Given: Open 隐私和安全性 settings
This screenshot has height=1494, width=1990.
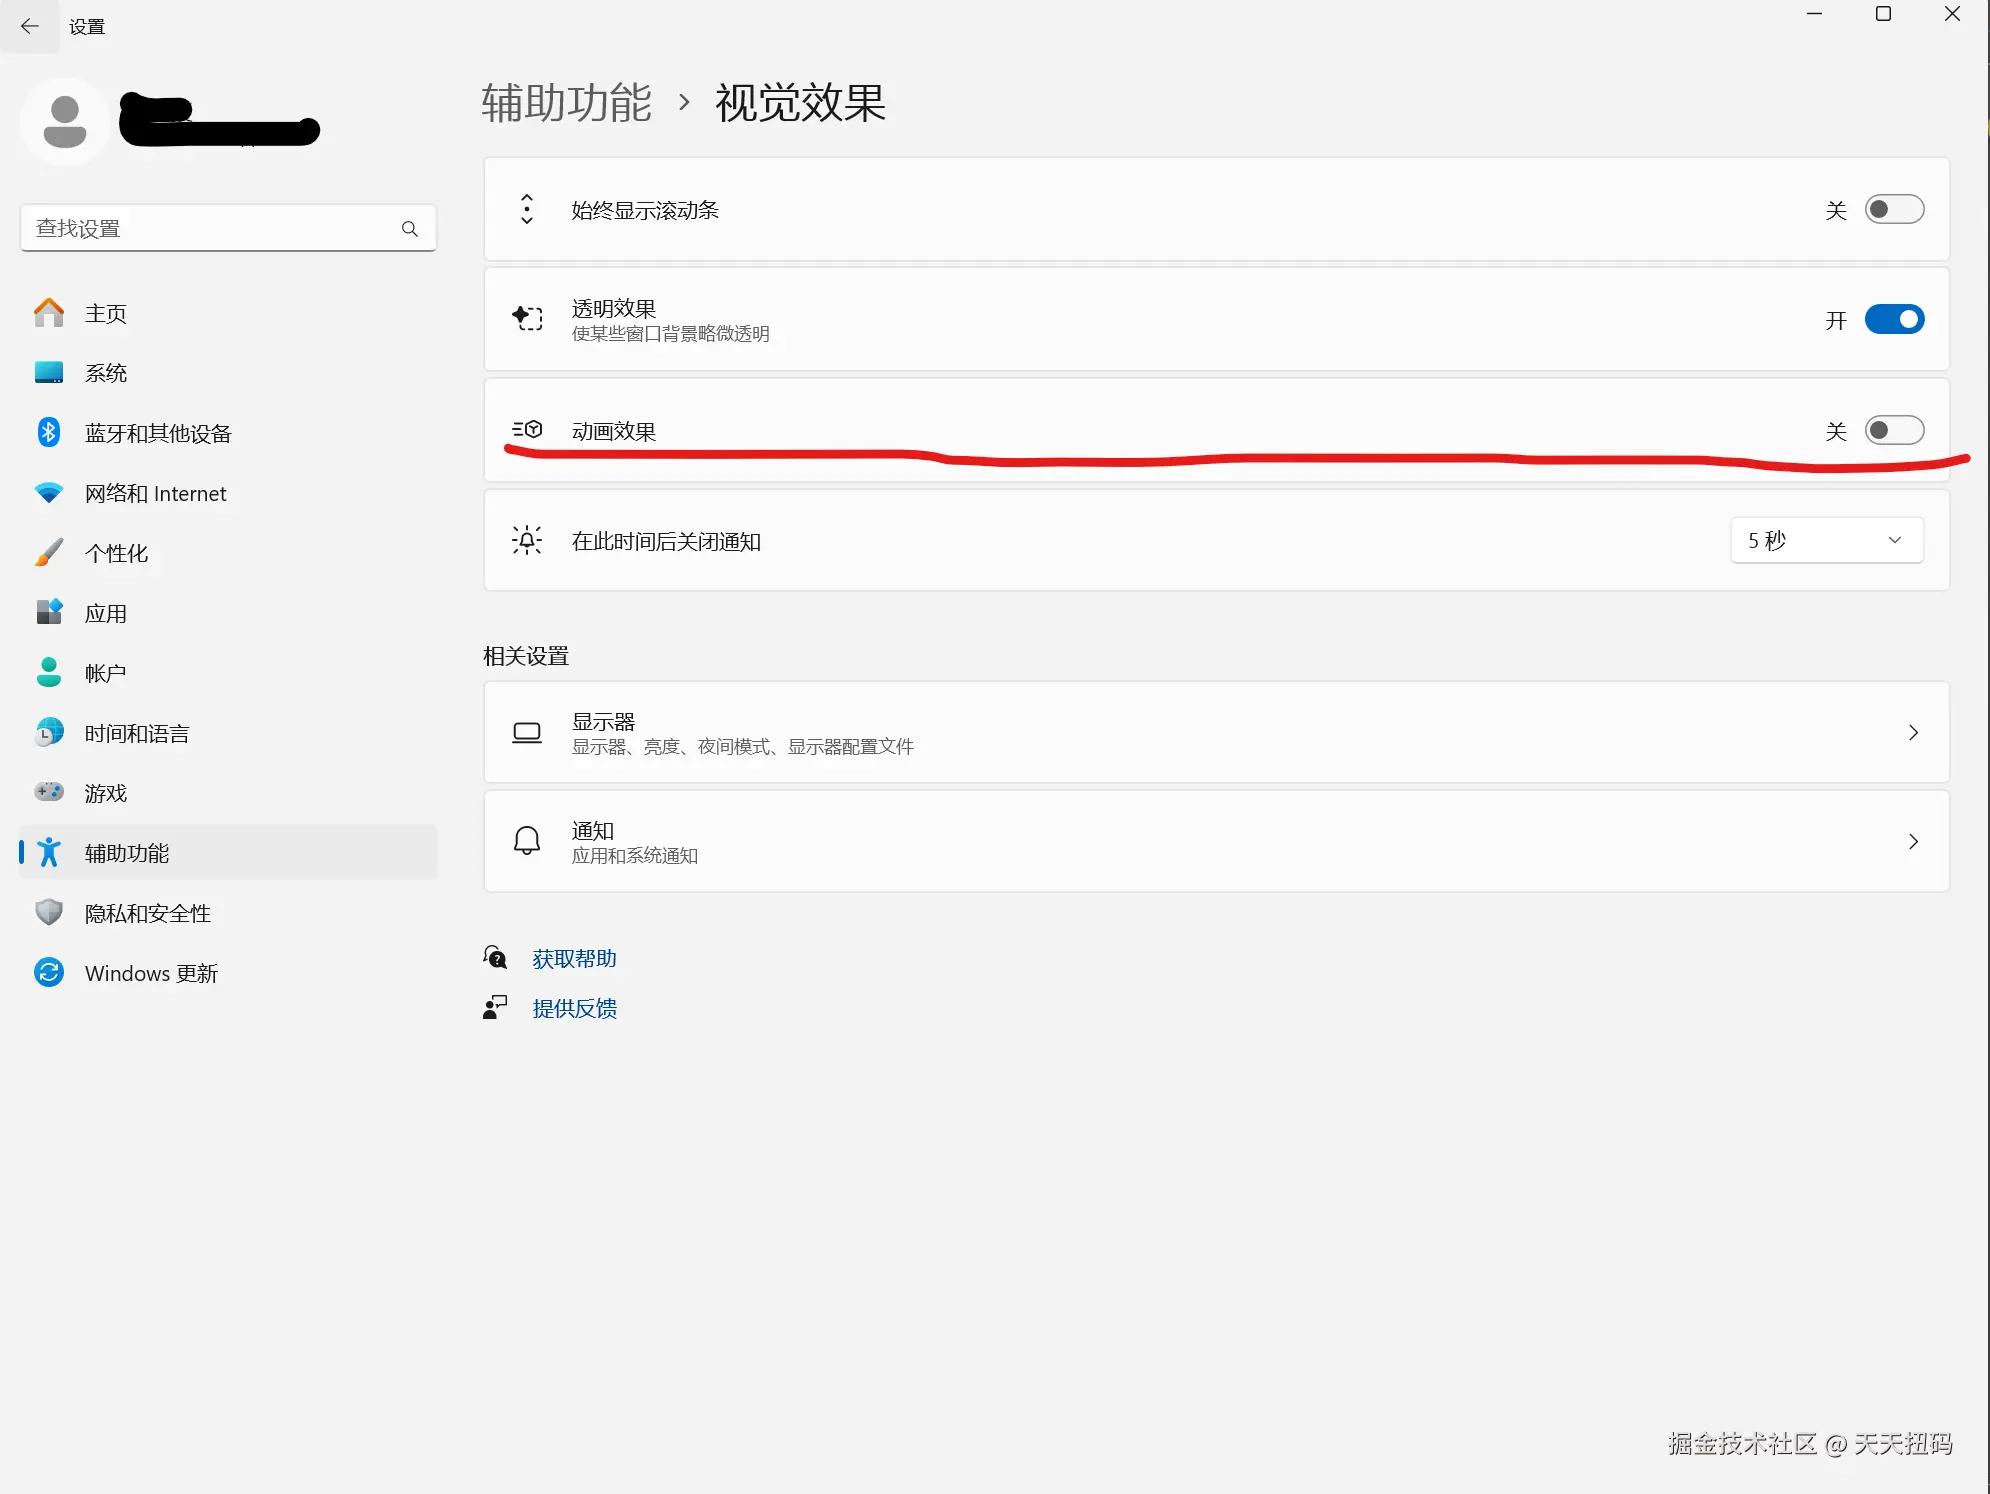Looking at the screenshot, I should click(x=147, y=912).
